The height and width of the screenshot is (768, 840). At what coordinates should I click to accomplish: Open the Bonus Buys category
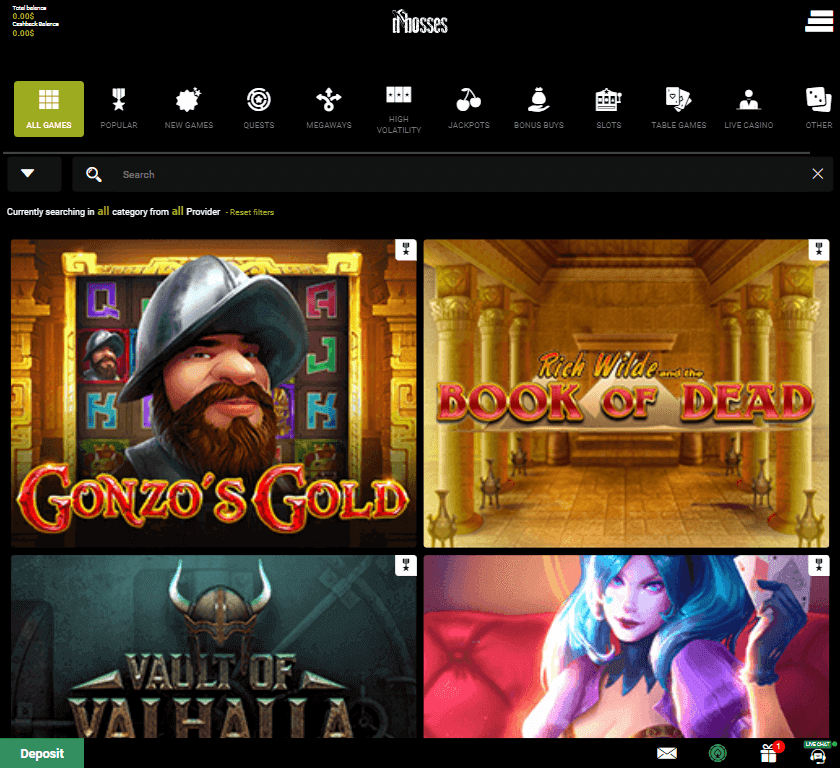(539, 109)
